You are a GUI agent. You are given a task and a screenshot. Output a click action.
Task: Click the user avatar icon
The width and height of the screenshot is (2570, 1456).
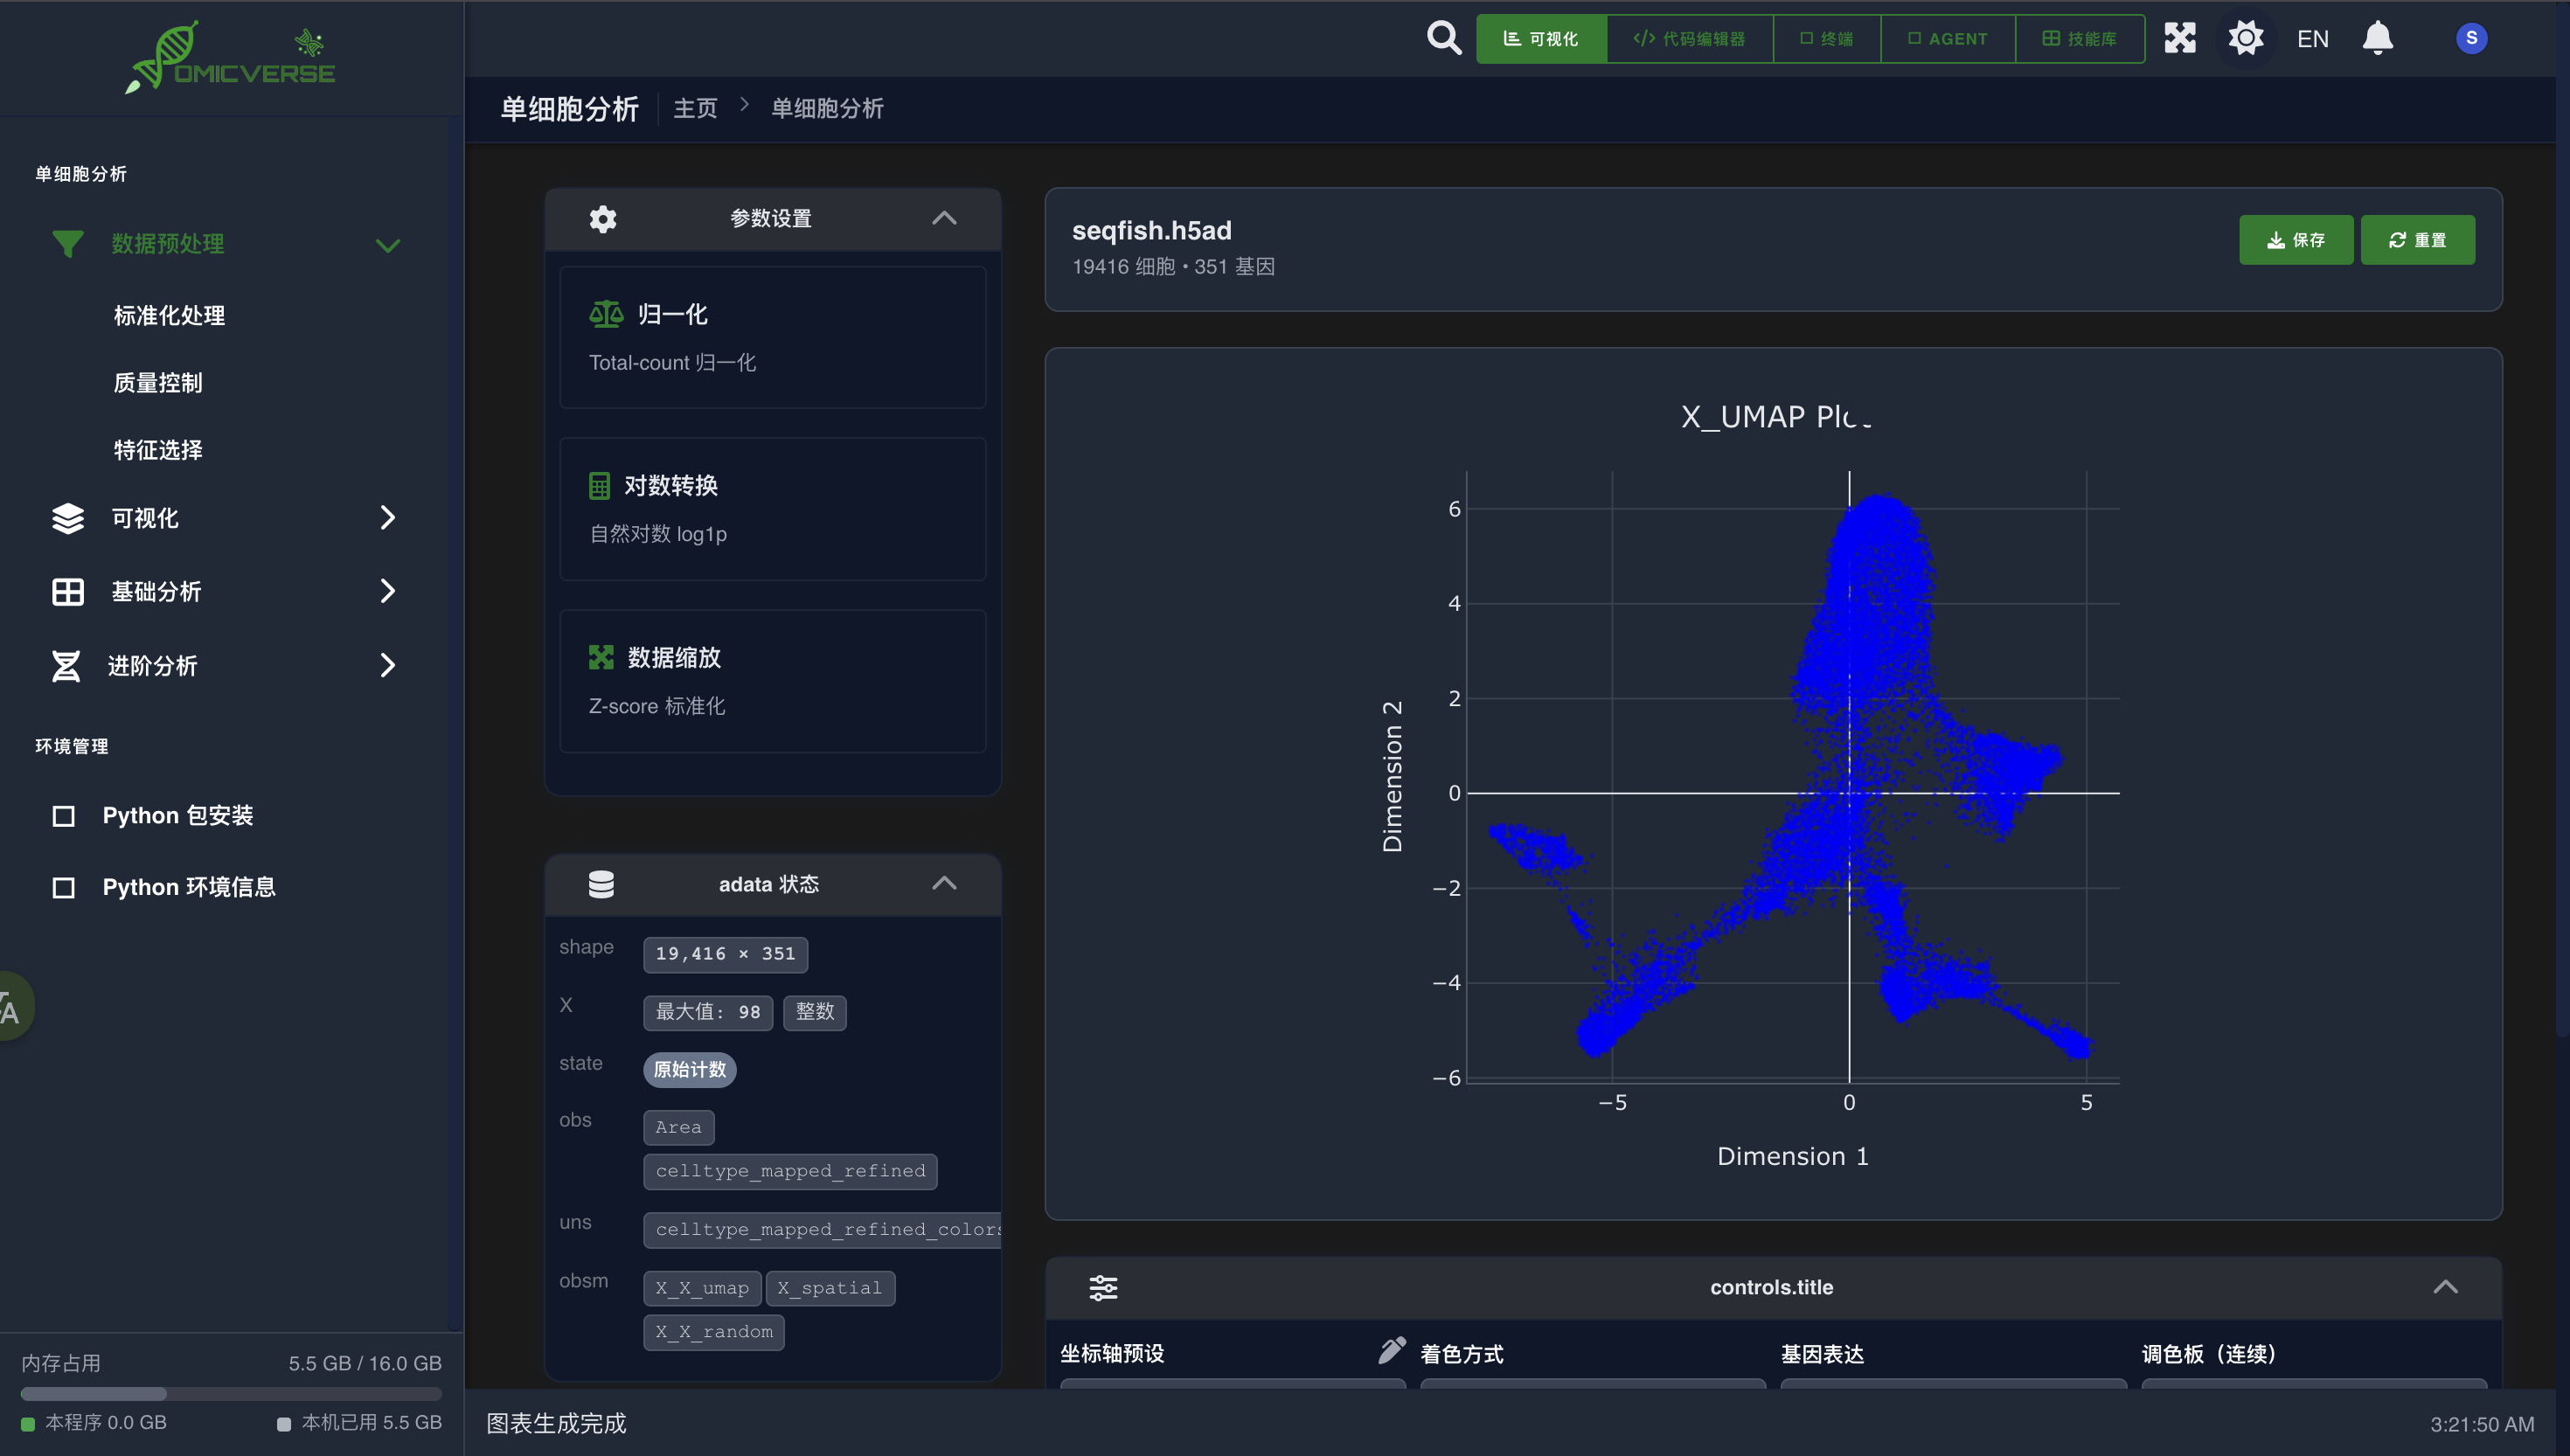tap(2470, 38)
